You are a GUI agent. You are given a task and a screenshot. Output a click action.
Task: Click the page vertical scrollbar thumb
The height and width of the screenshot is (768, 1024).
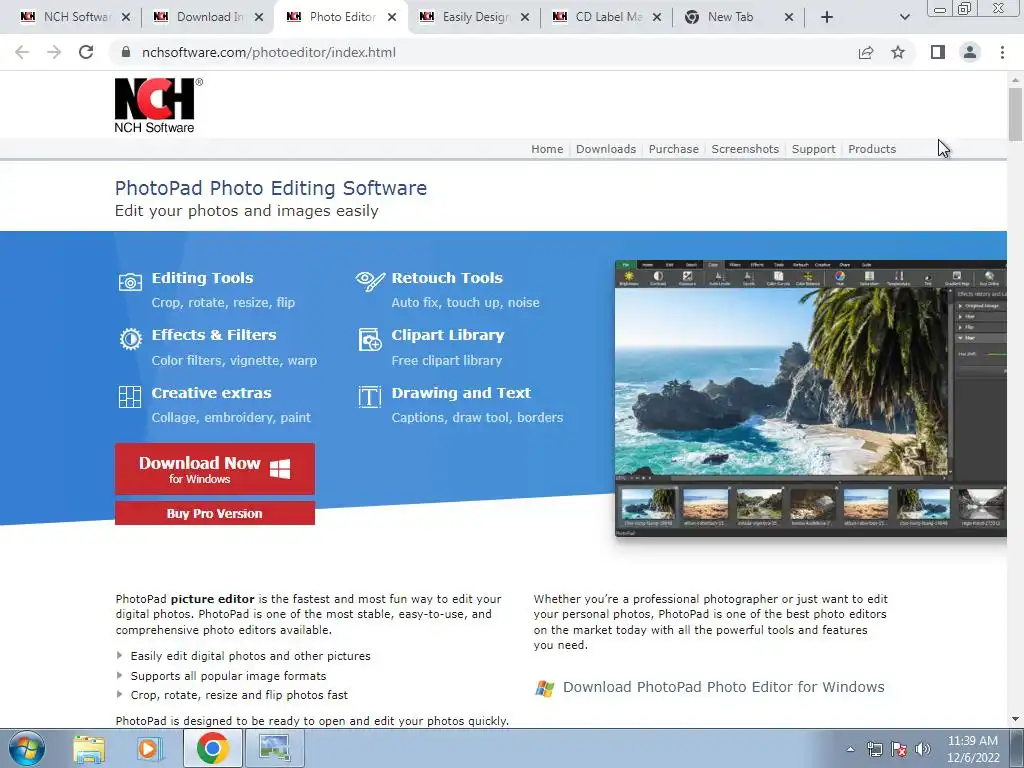coord(1015,114)
